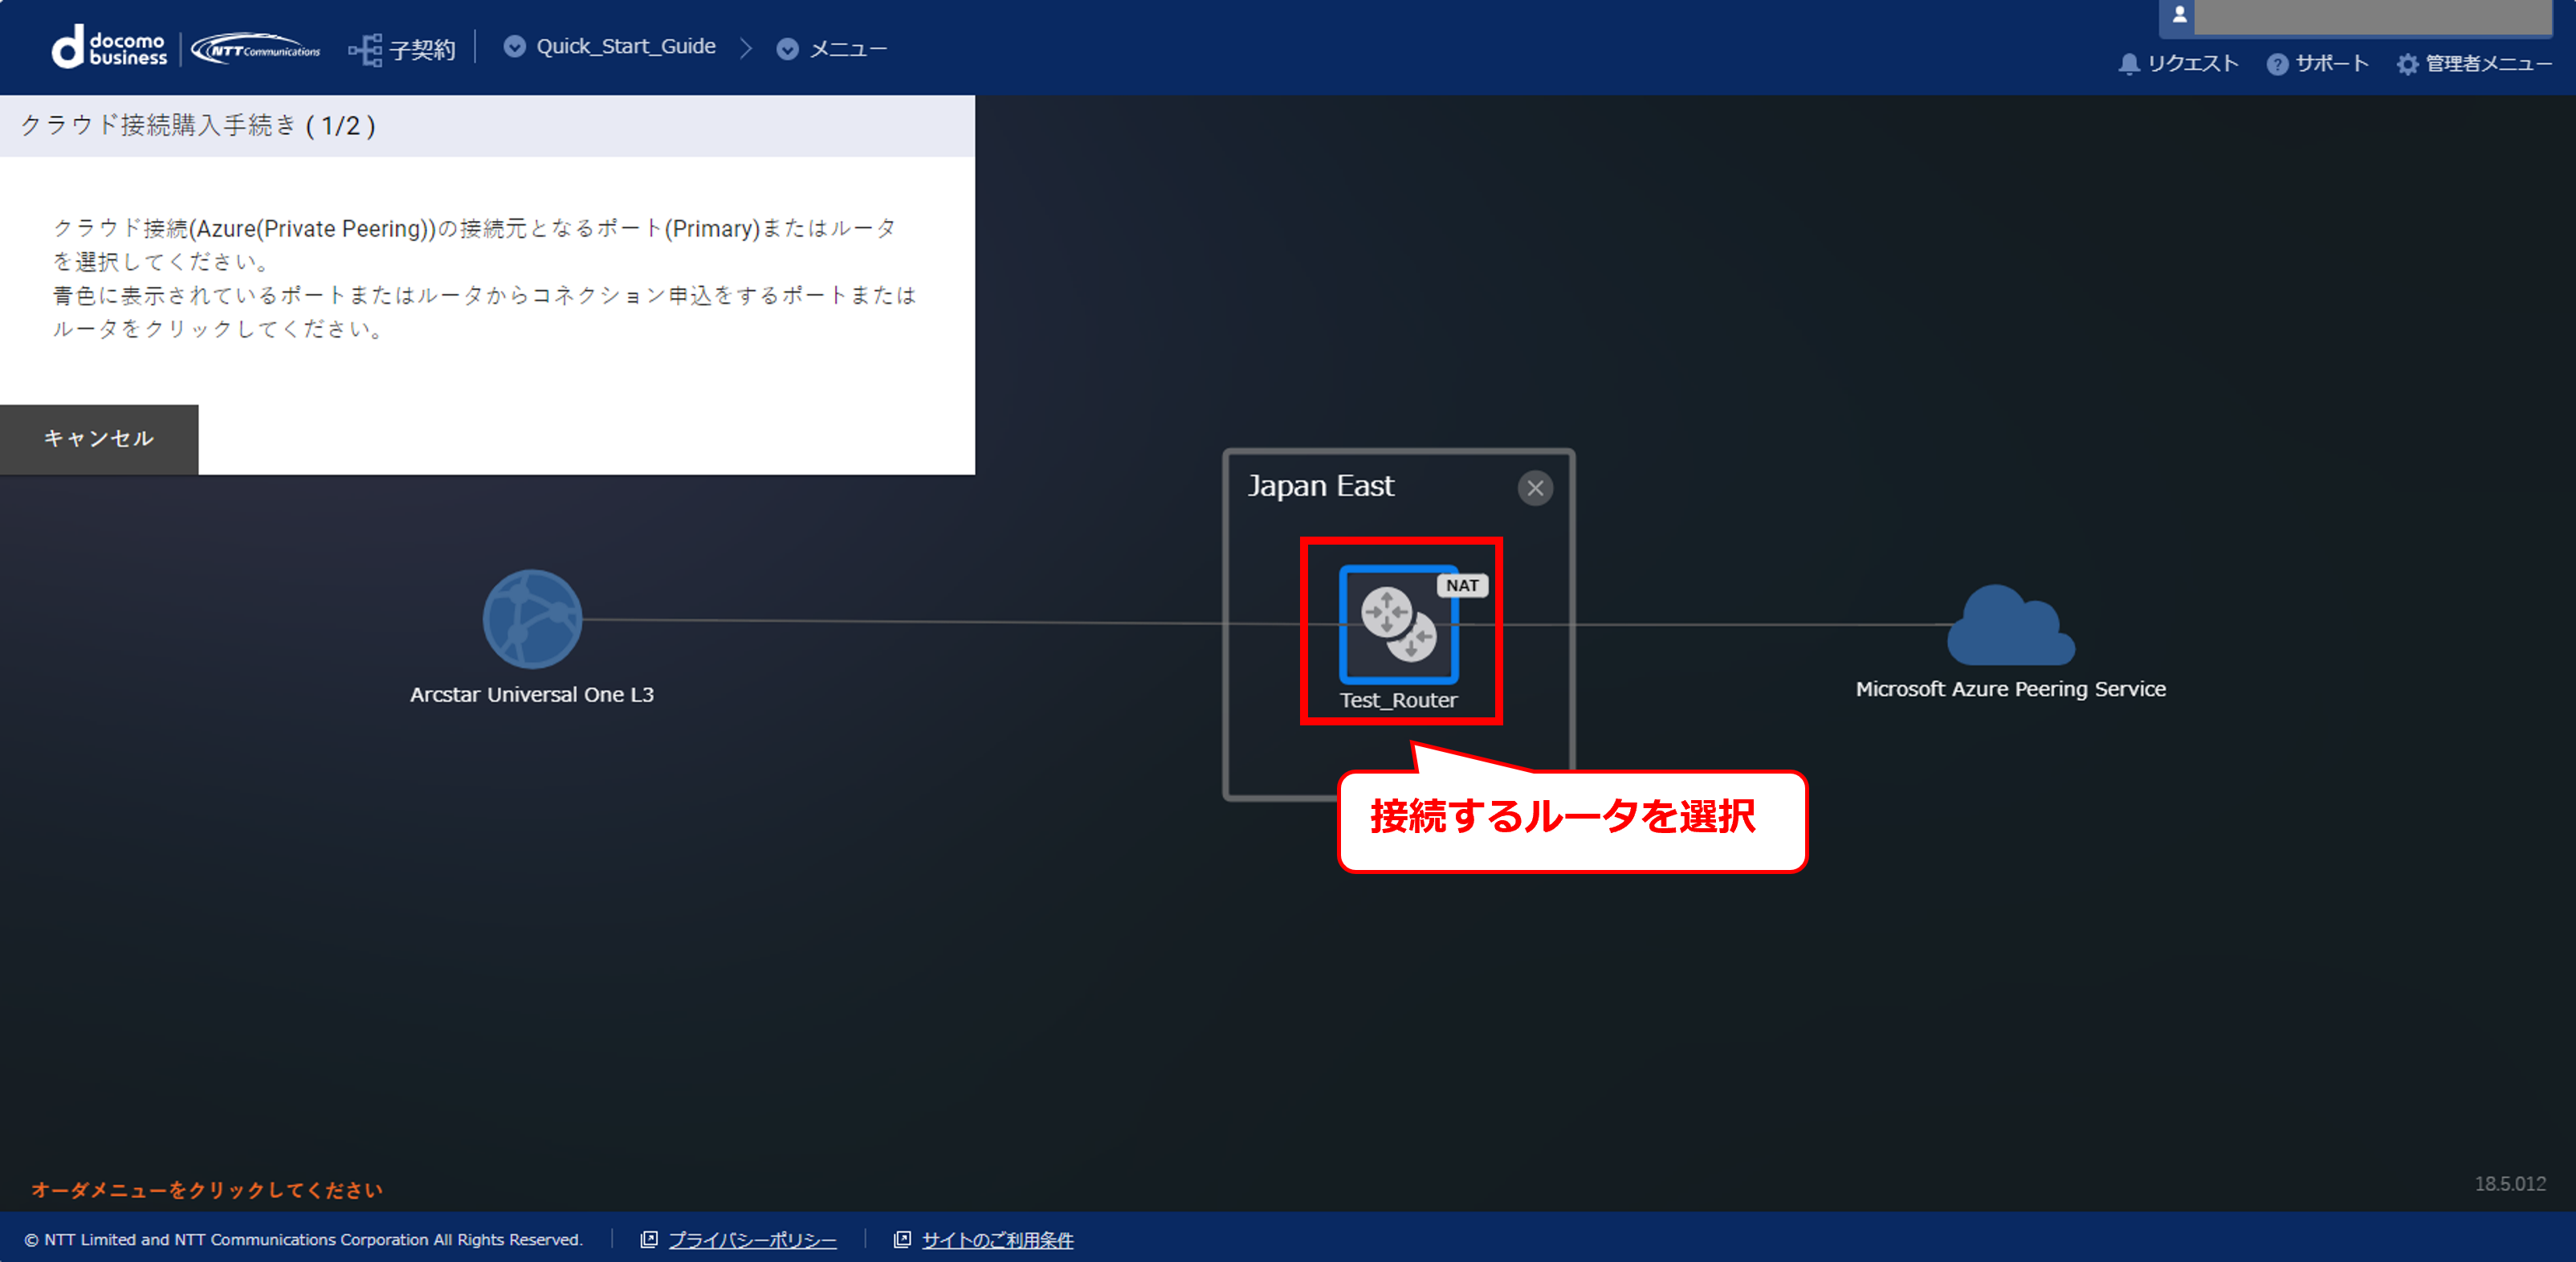Click the NTT Communications logo

pos(256,49)
